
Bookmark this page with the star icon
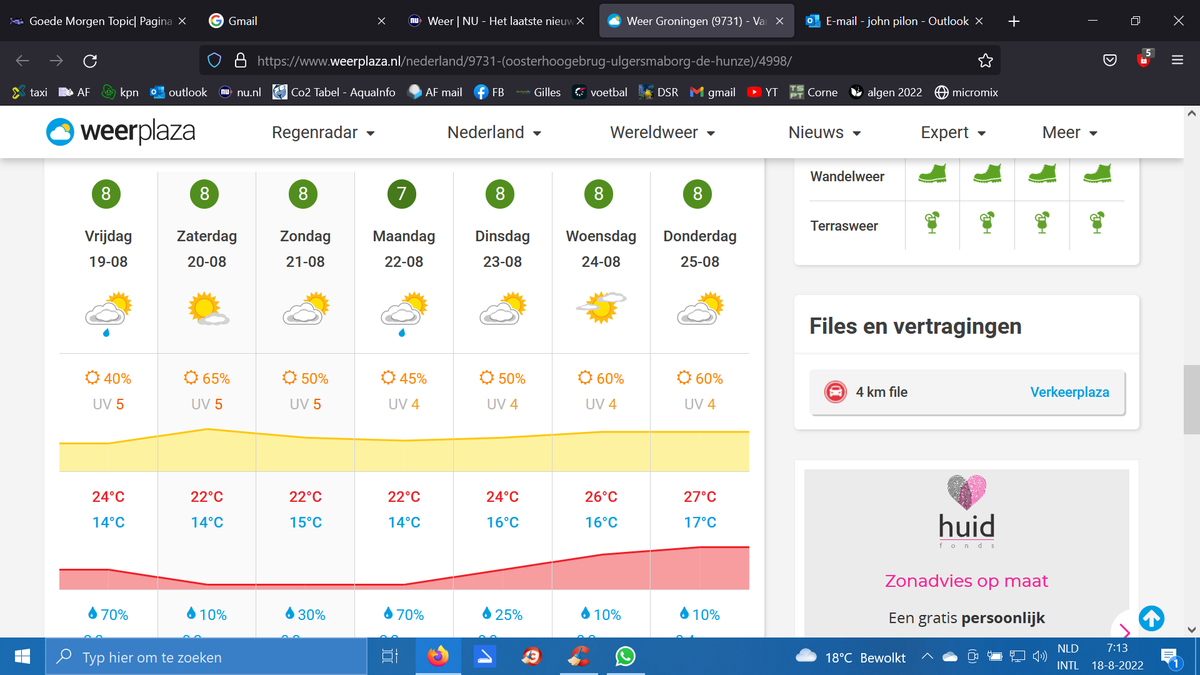tap(985, 61)
